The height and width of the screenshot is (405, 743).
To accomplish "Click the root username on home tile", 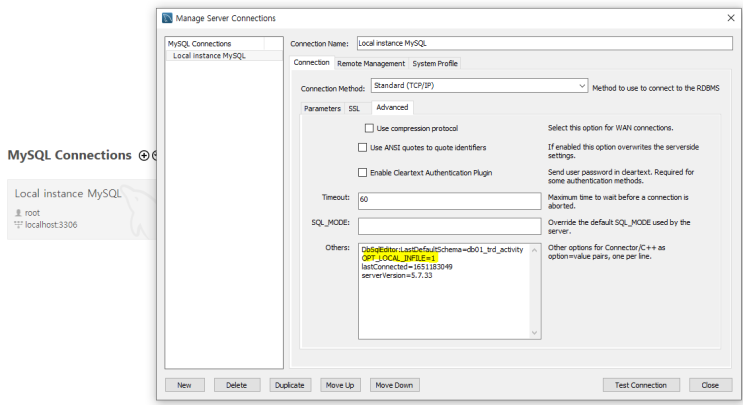I will pyautogui.click(x=32, y=213).
